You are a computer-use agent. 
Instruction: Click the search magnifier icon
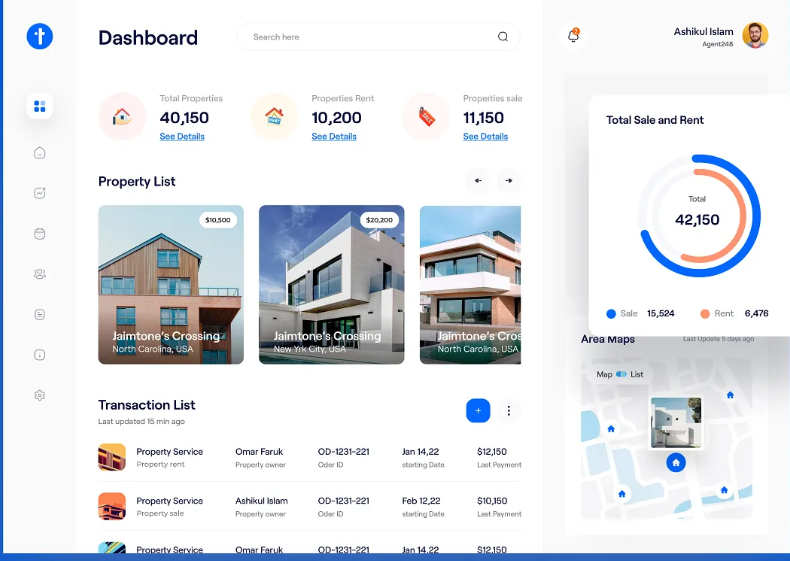coord(503,36)
